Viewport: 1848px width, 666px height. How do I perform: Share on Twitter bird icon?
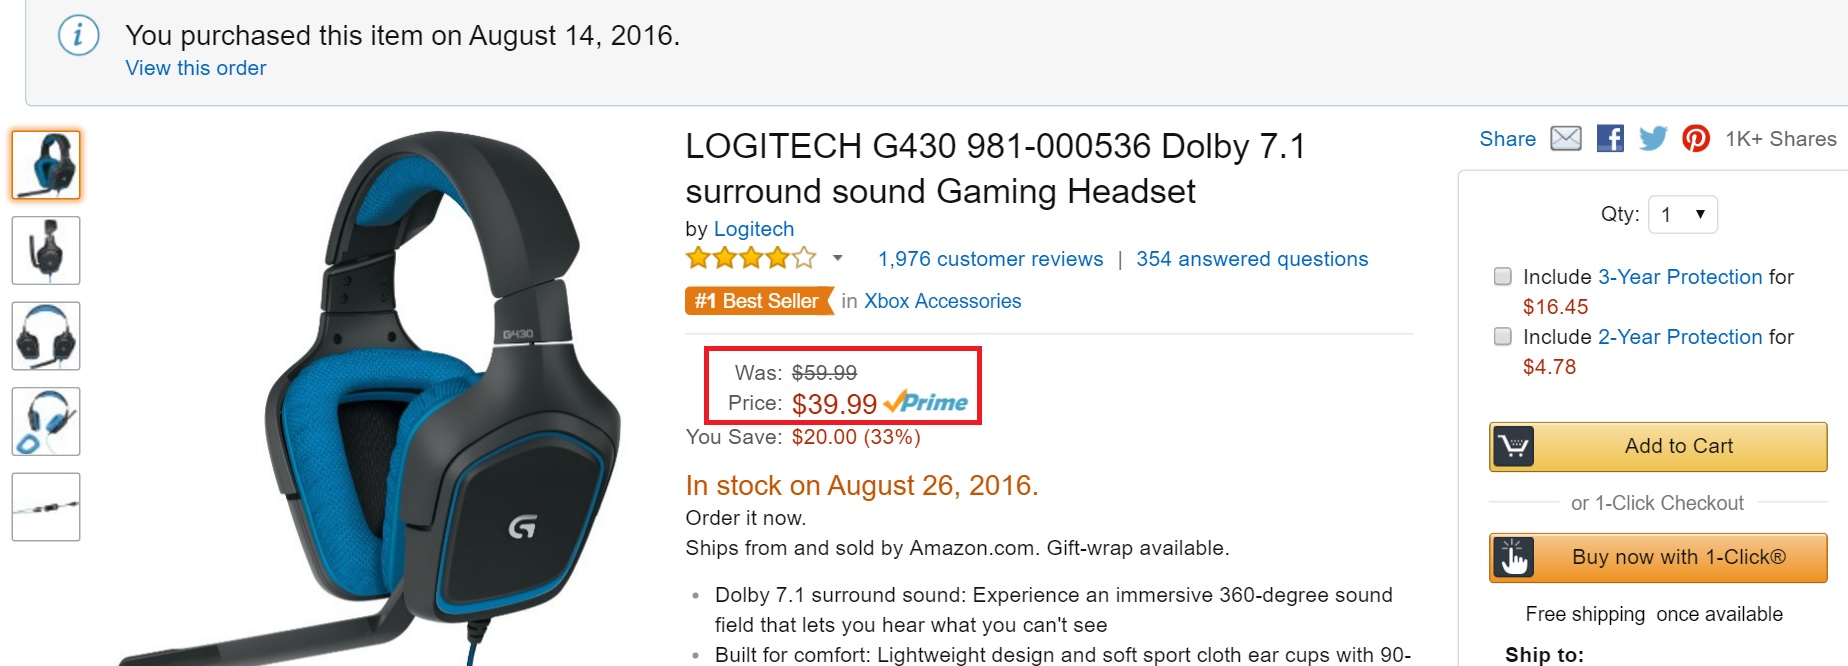click(1653, 138)
